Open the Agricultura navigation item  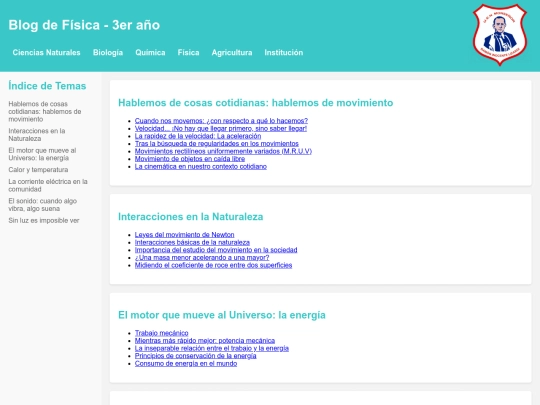[x=232, y=53]
